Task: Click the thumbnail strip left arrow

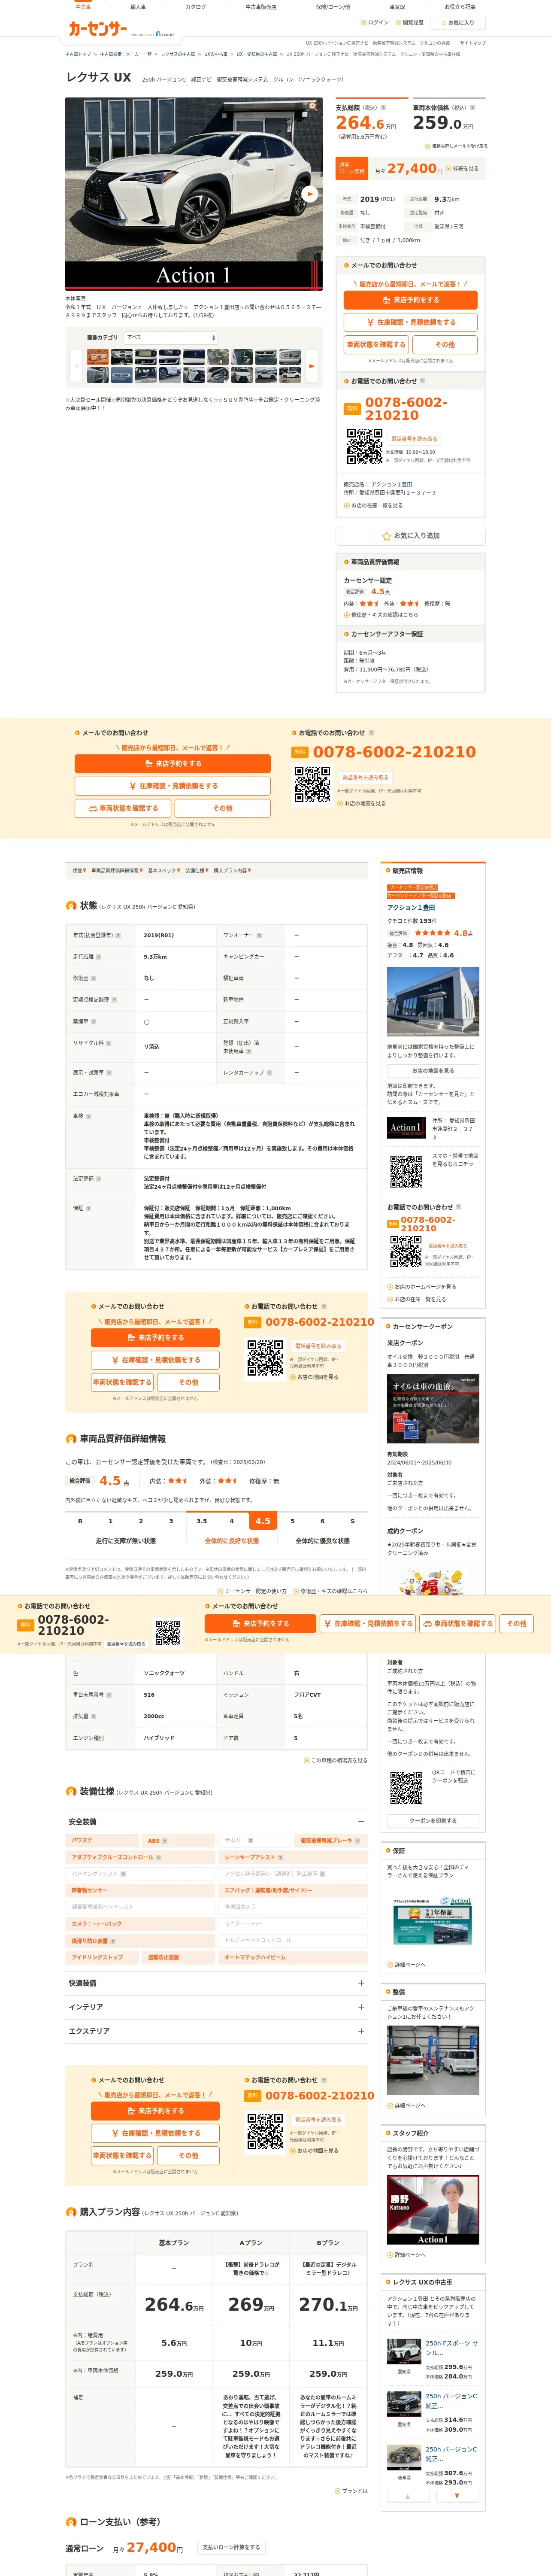Action: pos(77,366)
